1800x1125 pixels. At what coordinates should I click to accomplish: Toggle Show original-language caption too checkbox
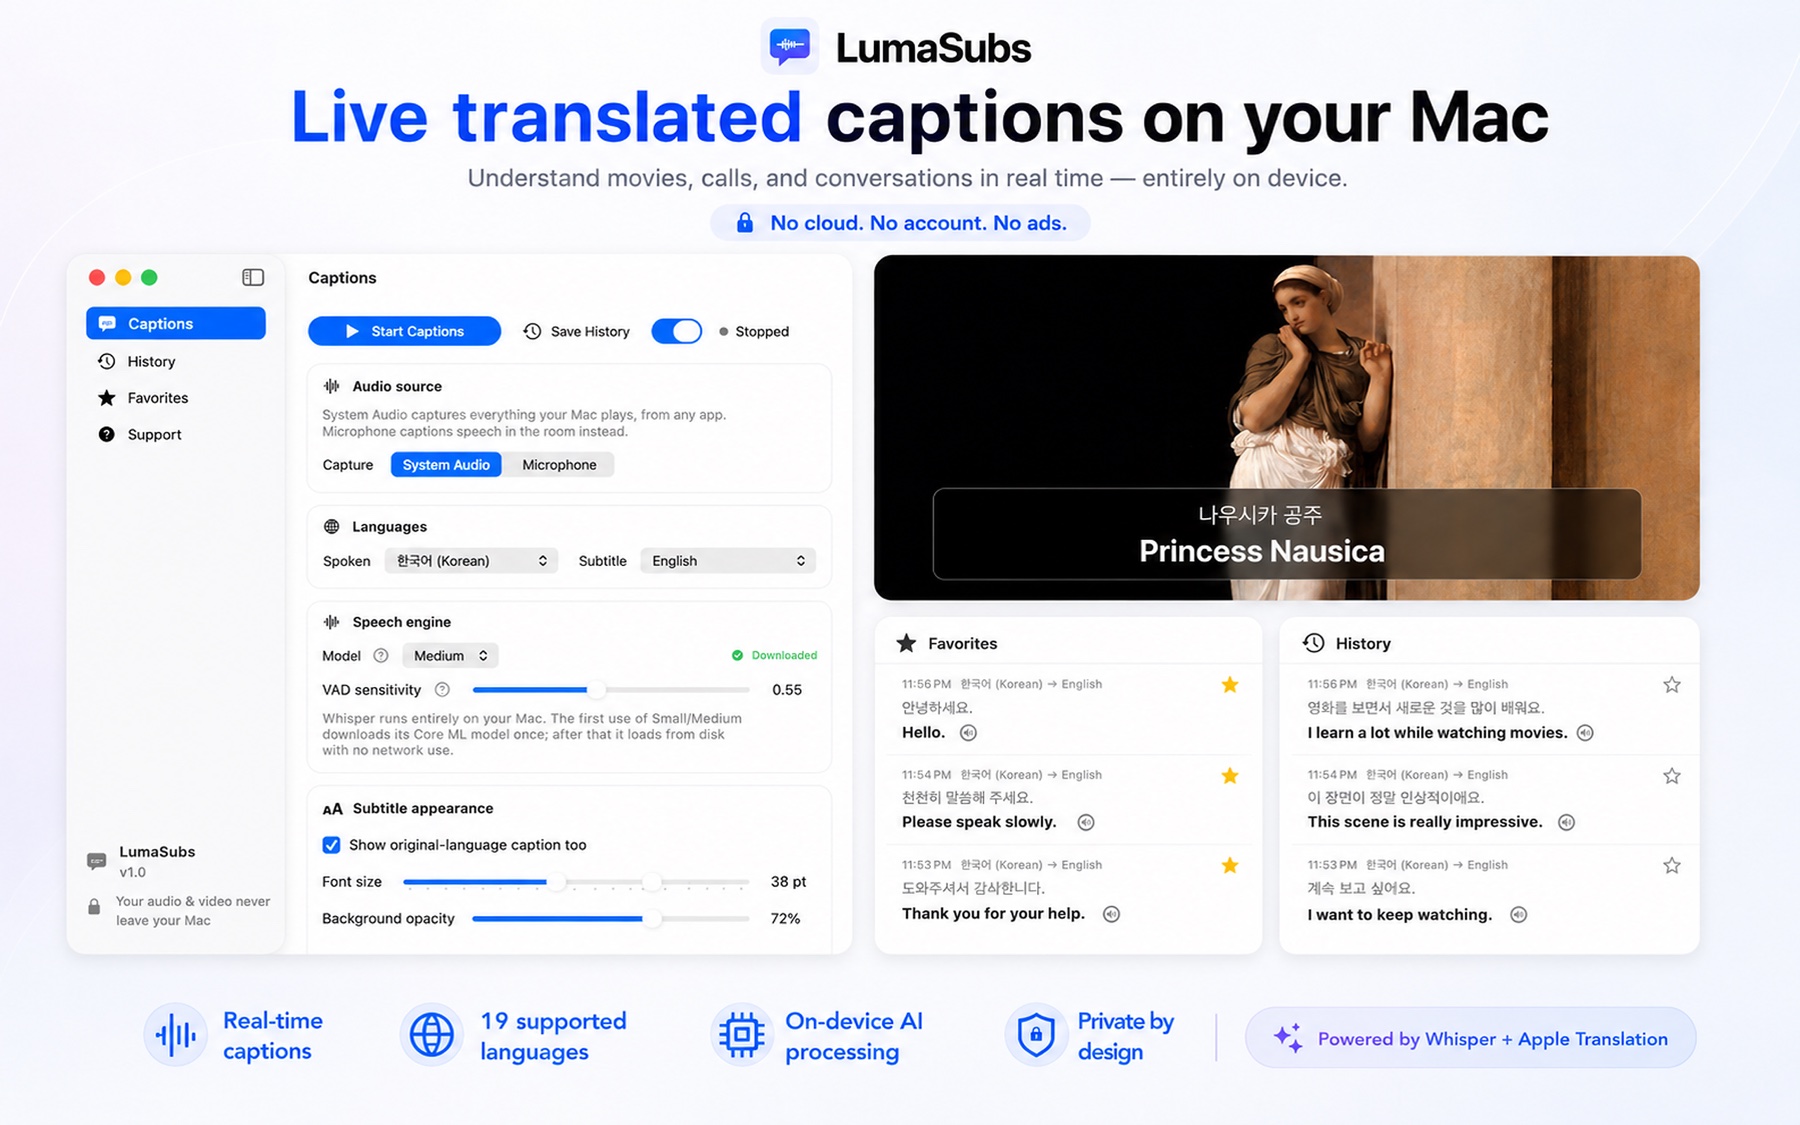[x=331, y=845]
